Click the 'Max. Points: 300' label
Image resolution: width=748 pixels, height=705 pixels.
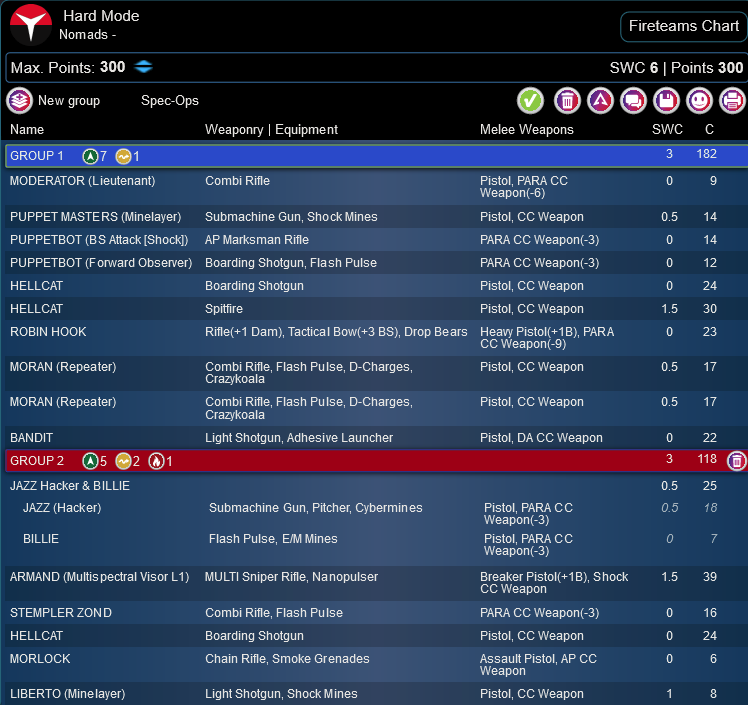[x=68, y=67]
